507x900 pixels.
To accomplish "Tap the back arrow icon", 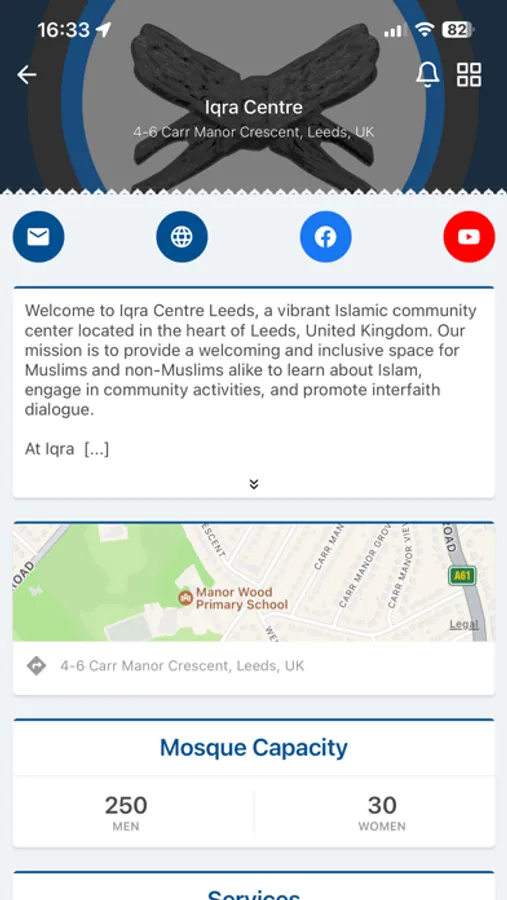I will tap(26, 75).
